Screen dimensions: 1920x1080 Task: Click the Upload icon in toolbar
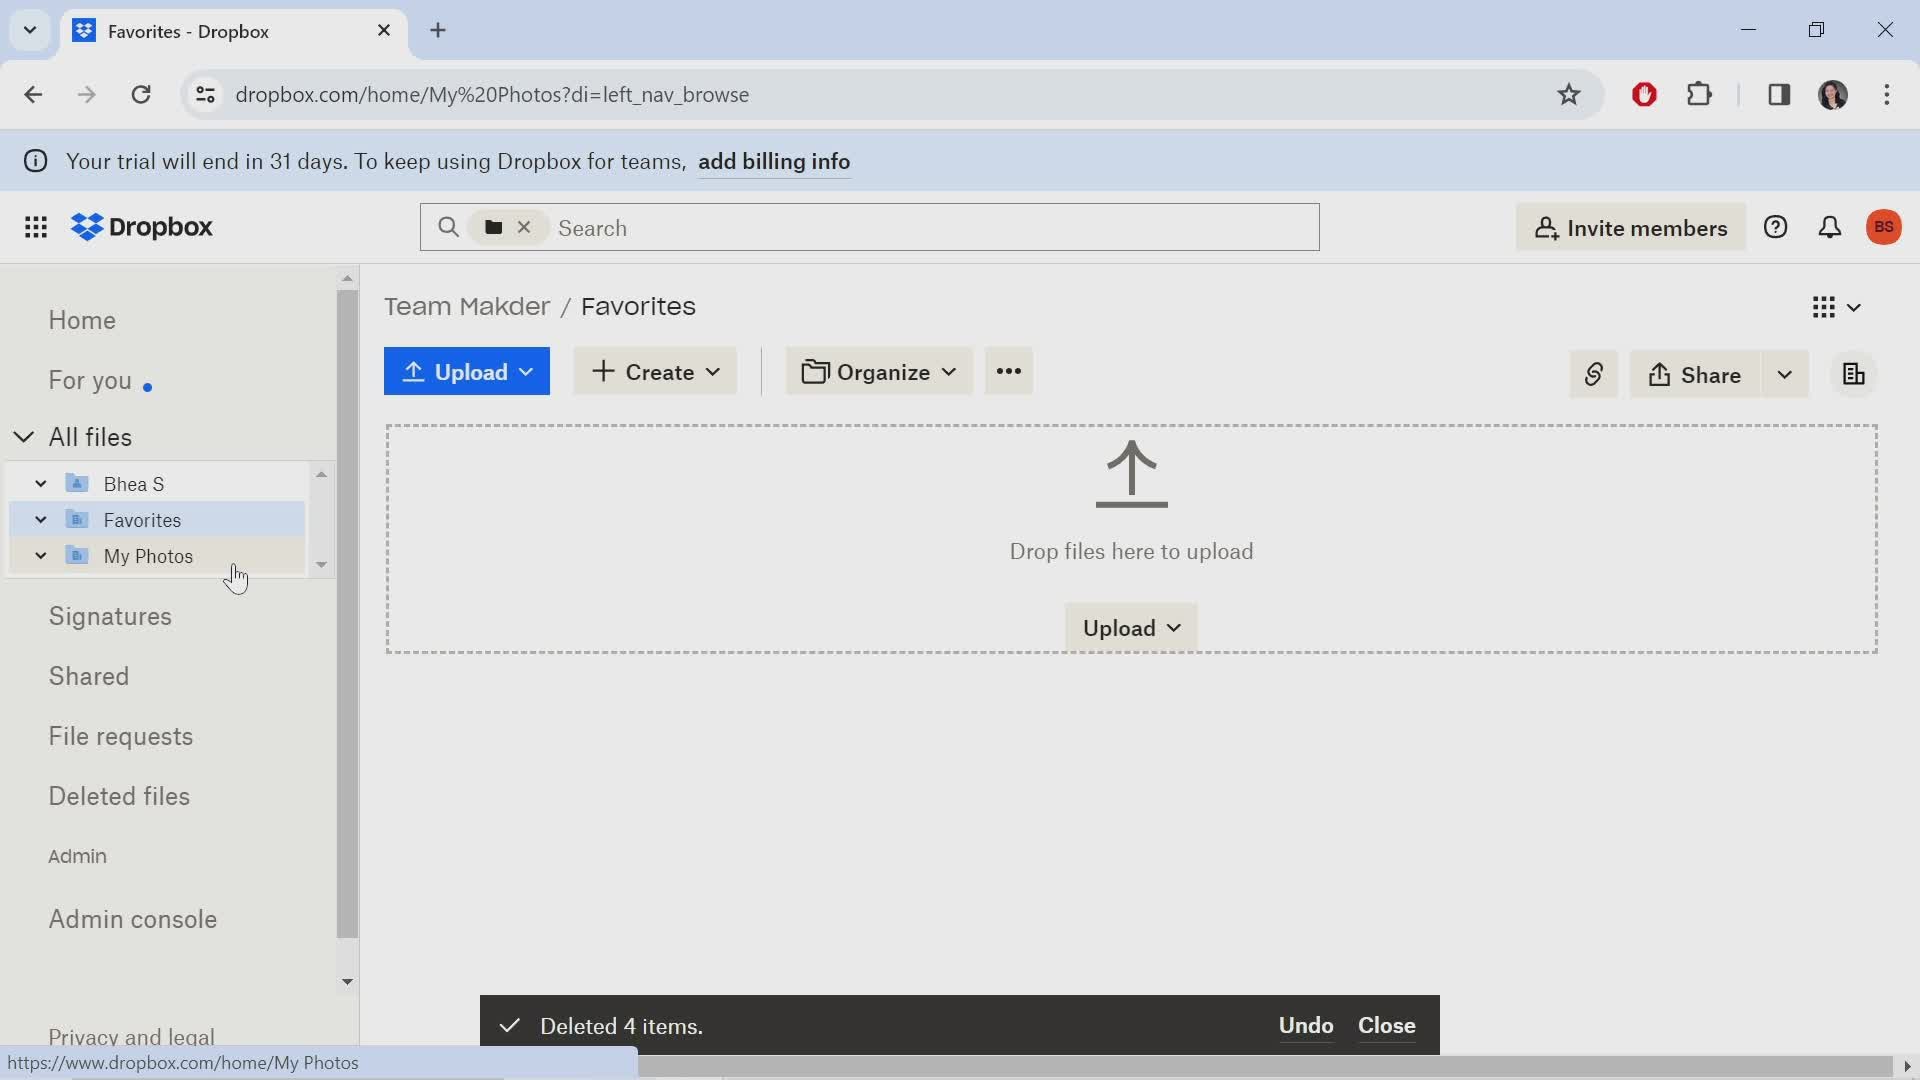pyautogui.click(x=414, y=372)
